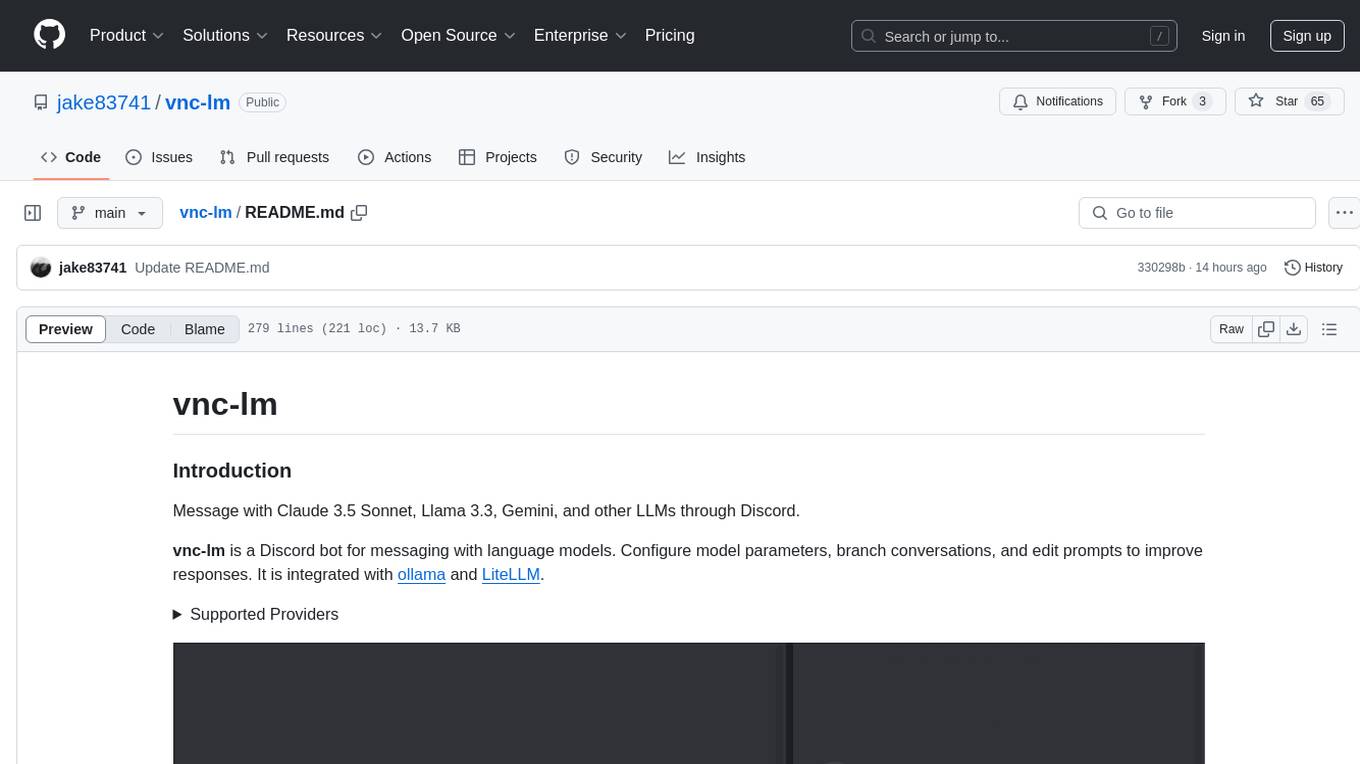Click the fork count 3
1360x764 pixels.
pyautogui.click(x=1203, y=101)
